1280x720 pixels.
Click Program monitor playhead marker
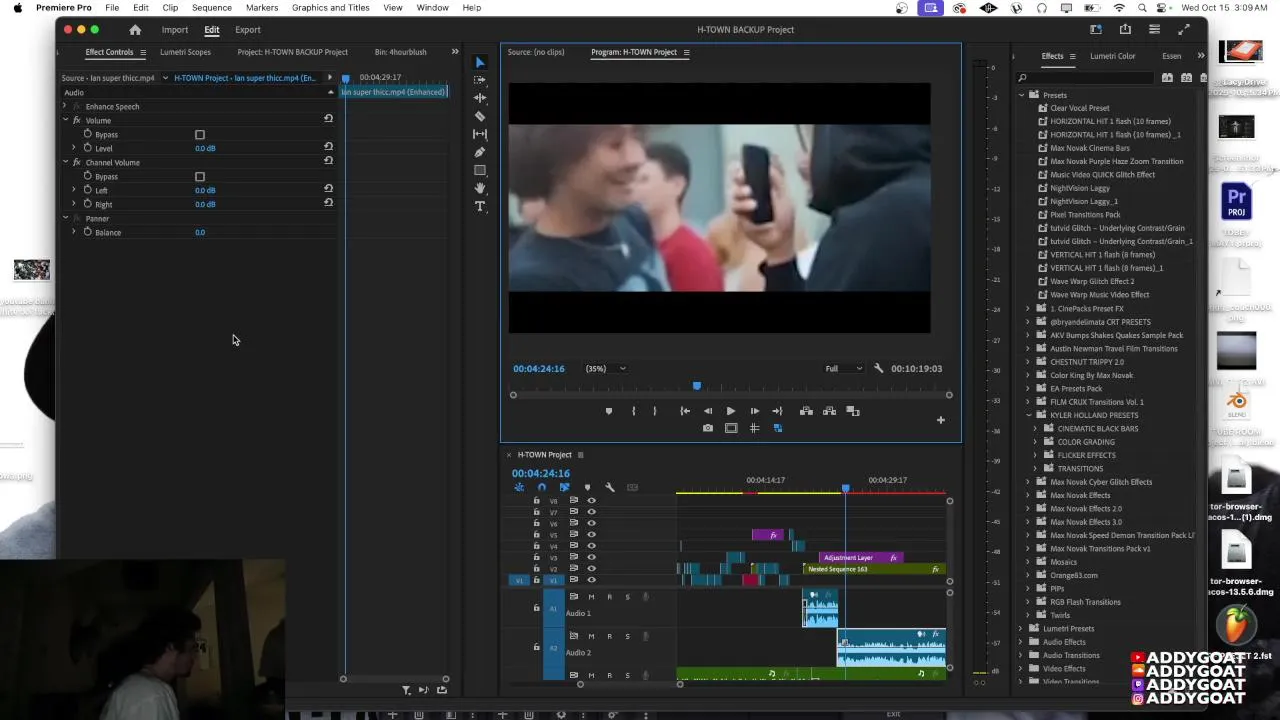697,386
